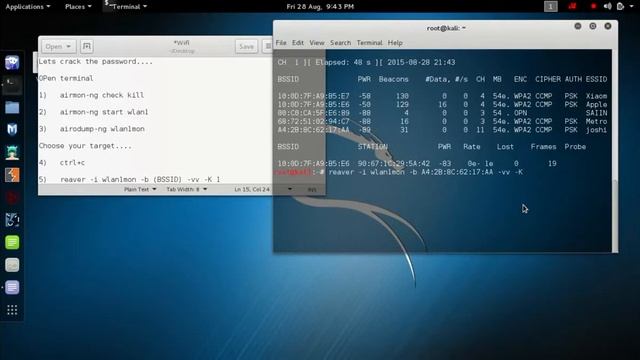Click the ESSID column header in terminal
640x360 pixels.
[596, 79]
